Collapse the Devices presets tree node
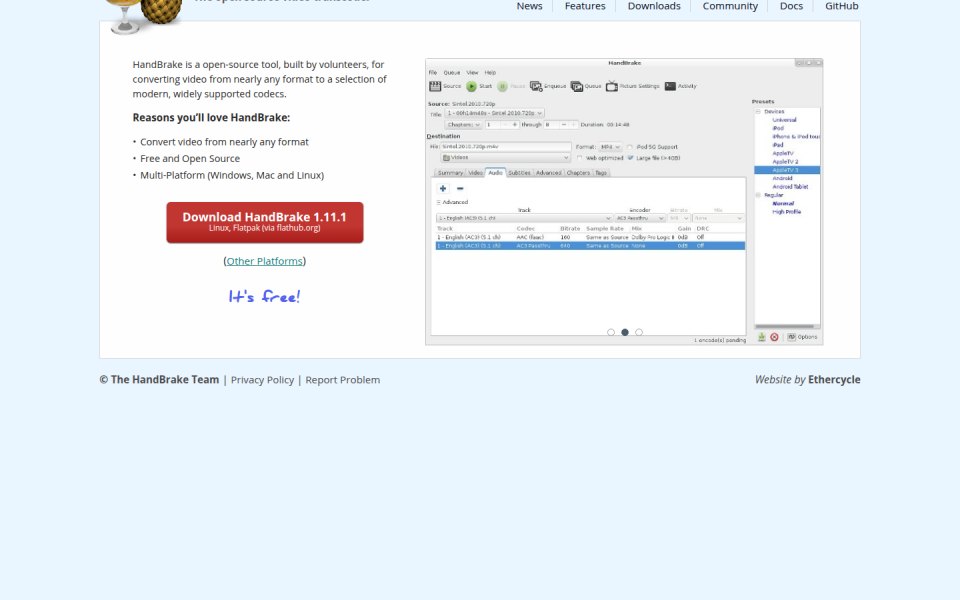The image size is (960, 600). click(x=757, y=112)
